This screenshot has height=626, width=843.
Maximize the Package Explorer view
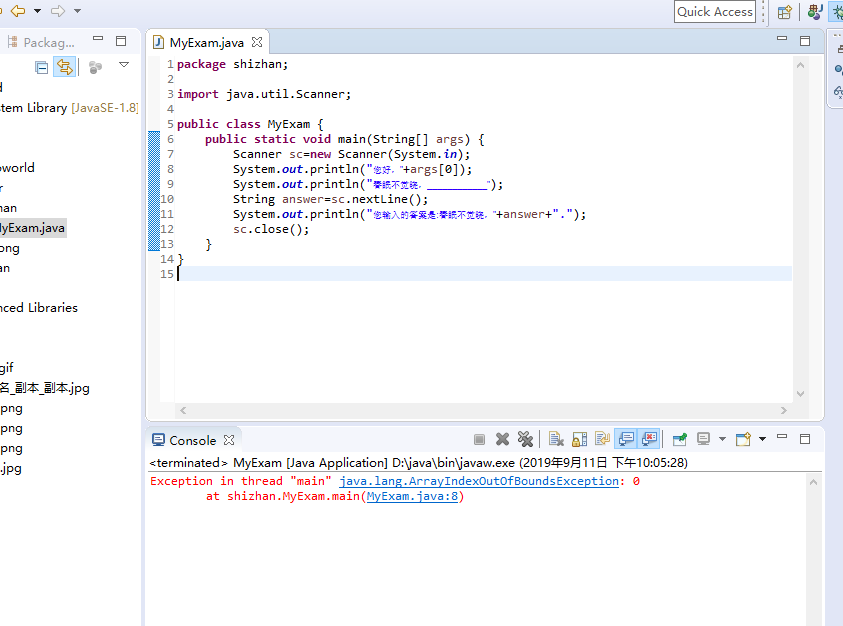click(121, 41)
